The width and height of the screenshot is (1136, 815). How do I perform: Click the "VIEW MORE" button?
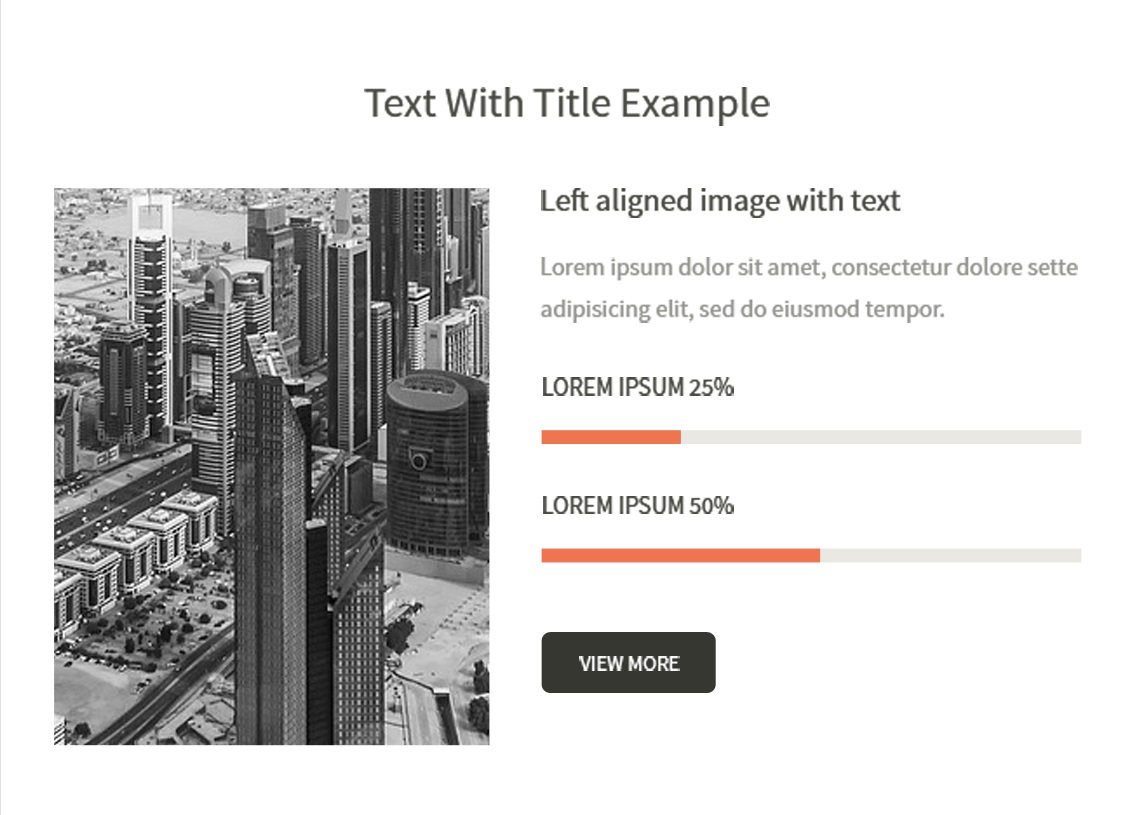(x=628, y=663)
